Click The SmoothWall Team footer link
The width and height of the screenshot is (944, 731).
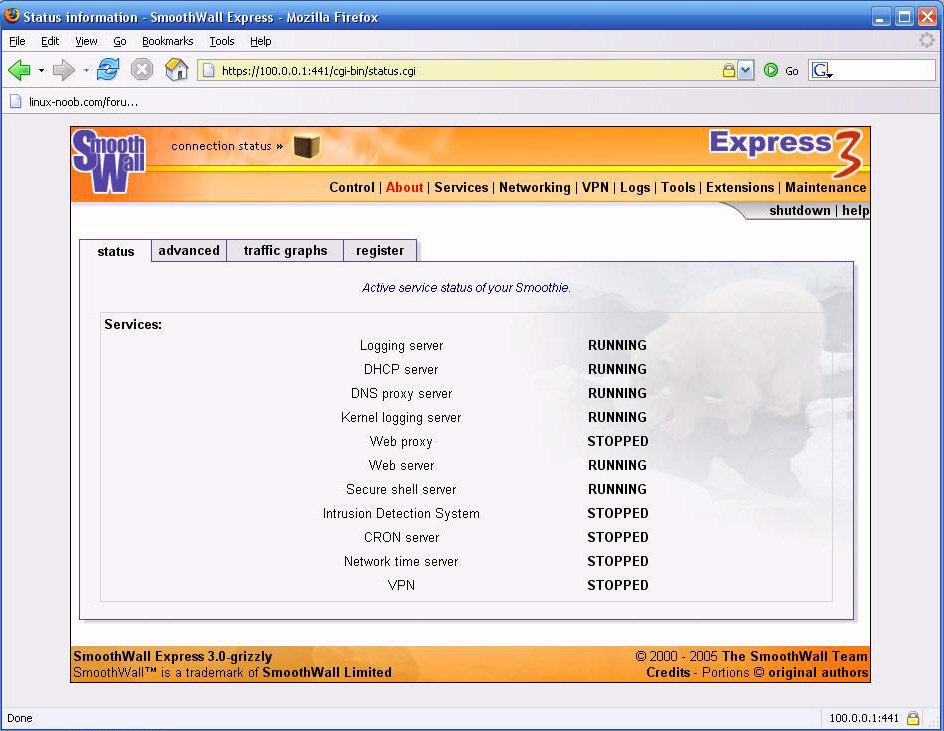pos(795,656)
